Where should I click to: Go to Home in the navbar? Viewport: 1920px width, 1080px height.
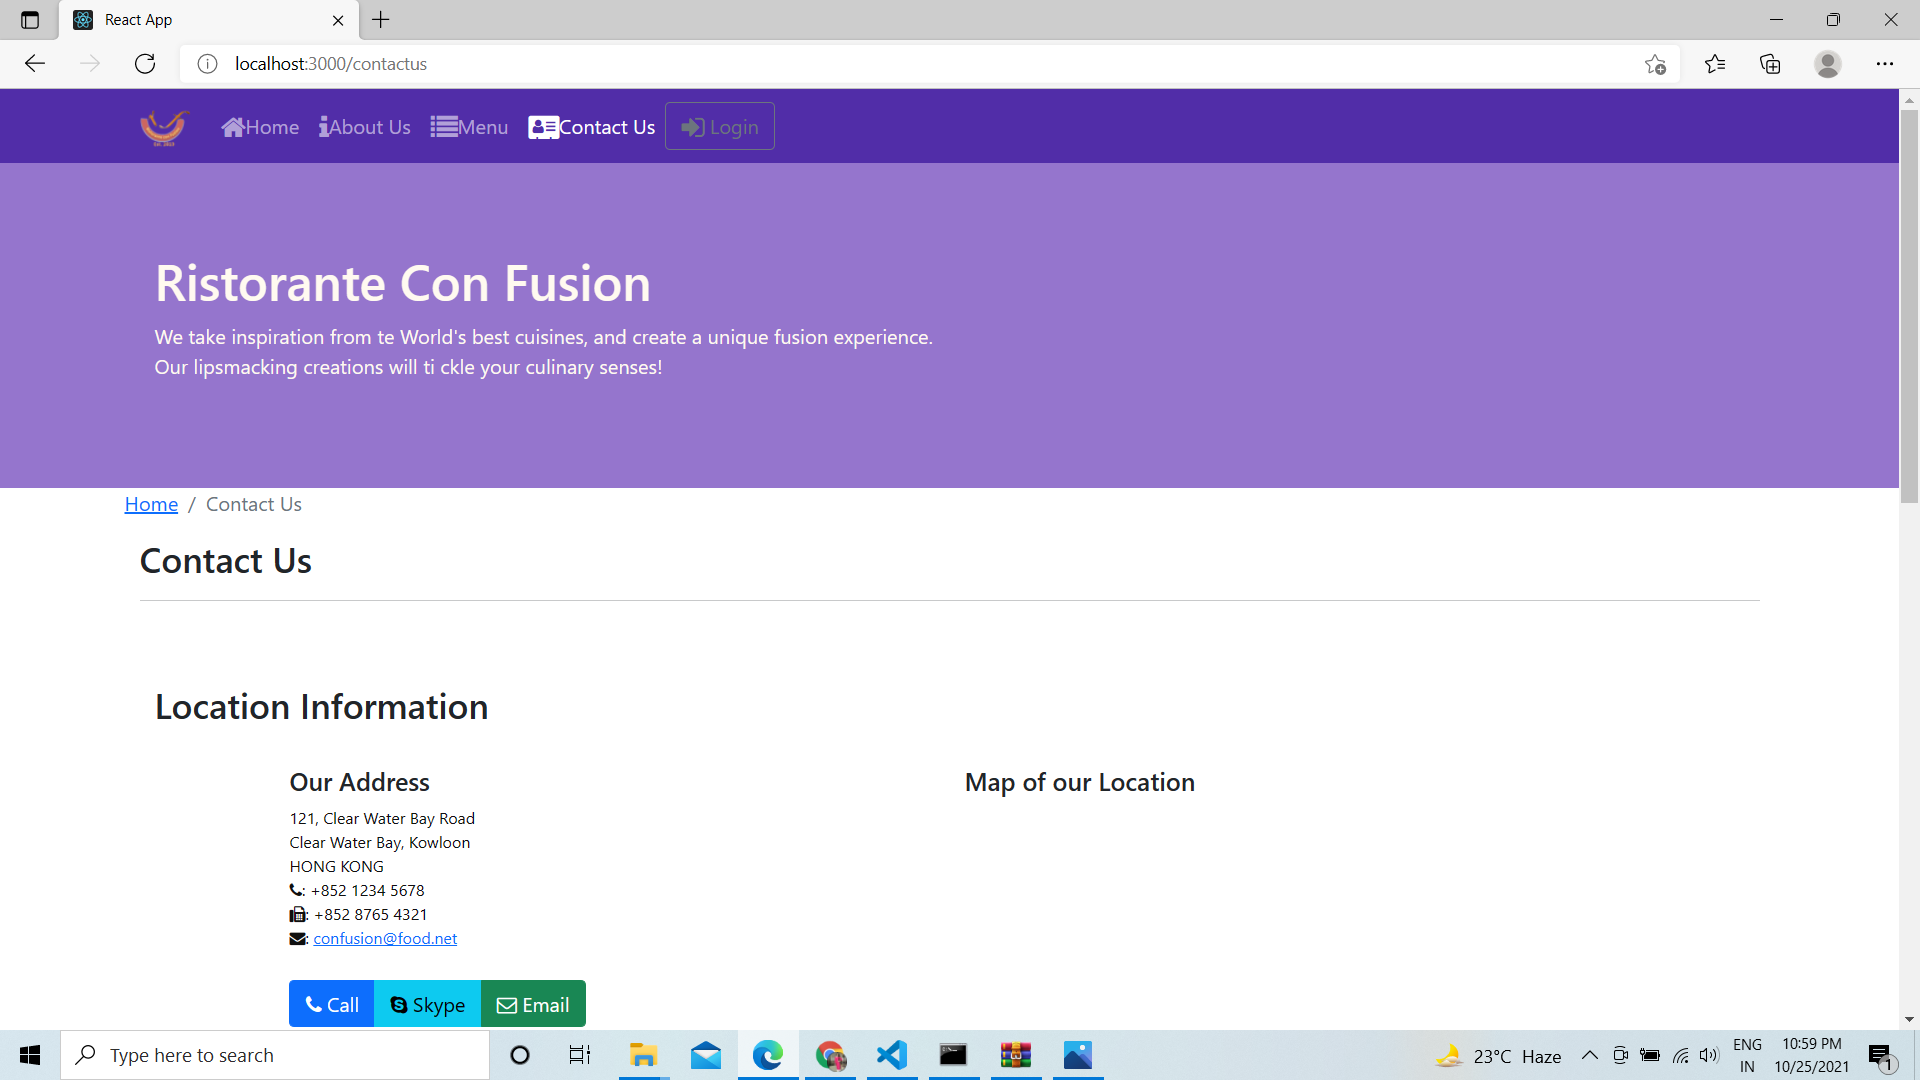[260, 127]
